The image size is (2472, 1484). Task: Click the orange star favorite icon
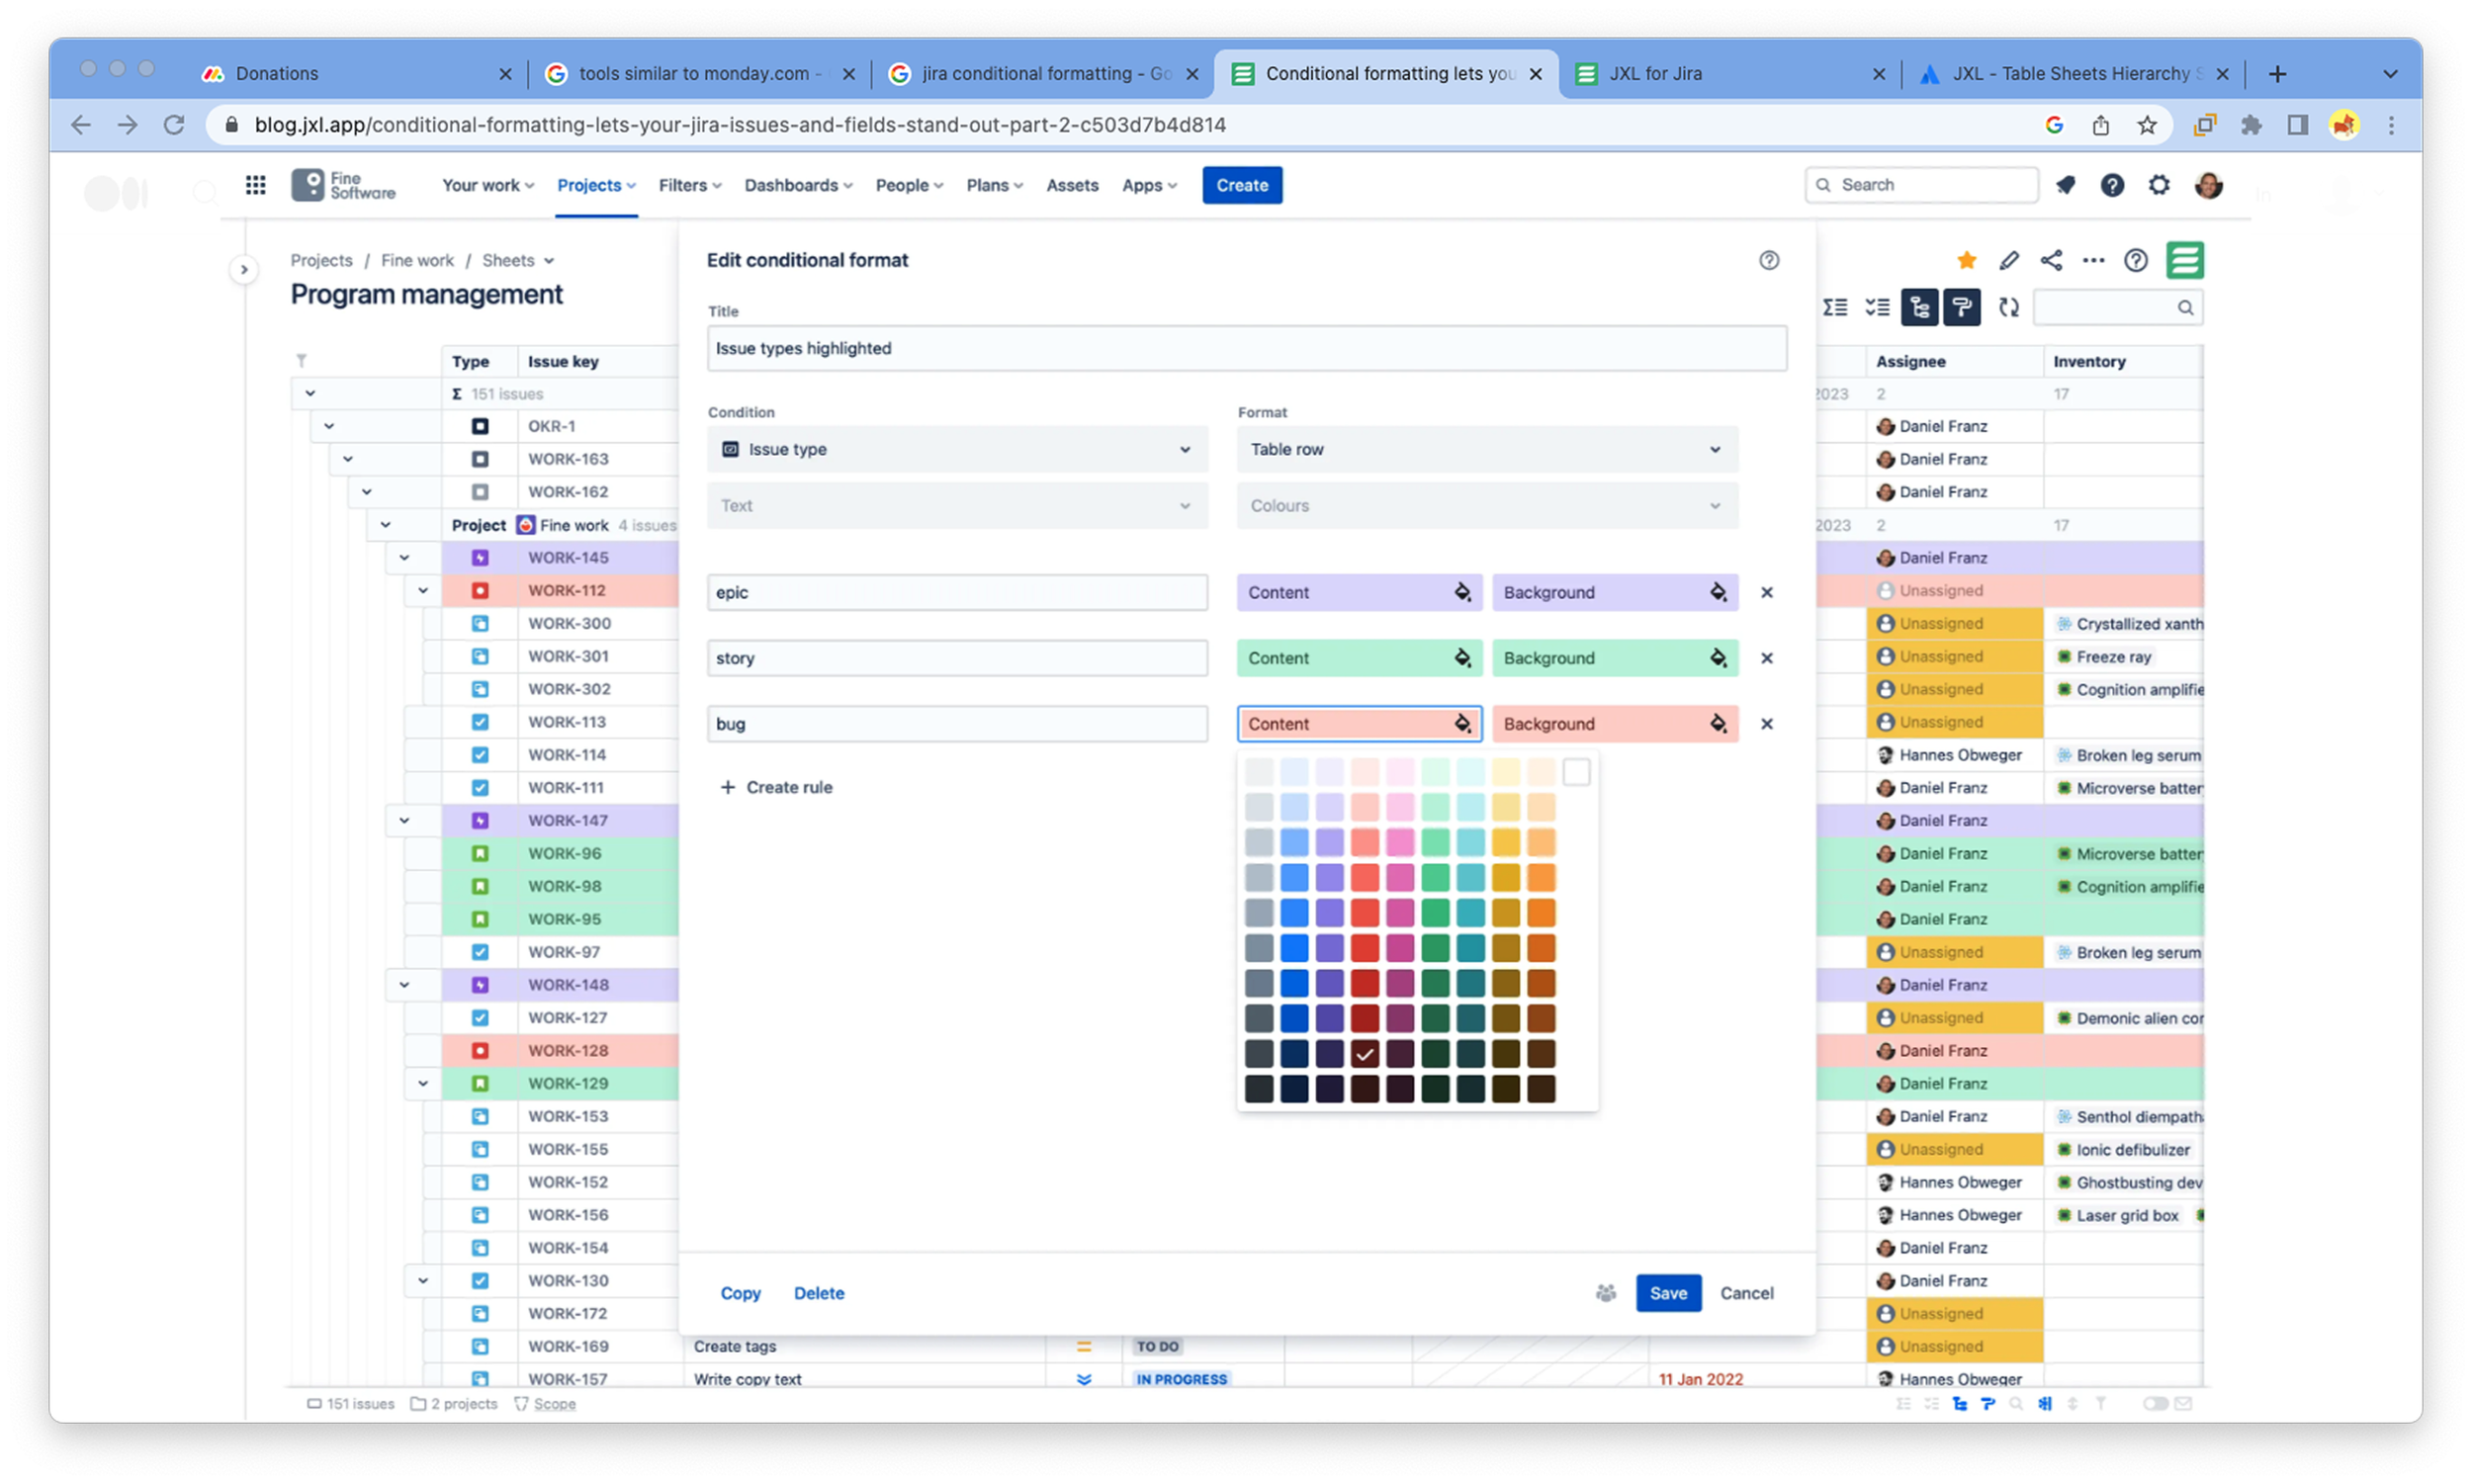click(x=1966, y=260)
